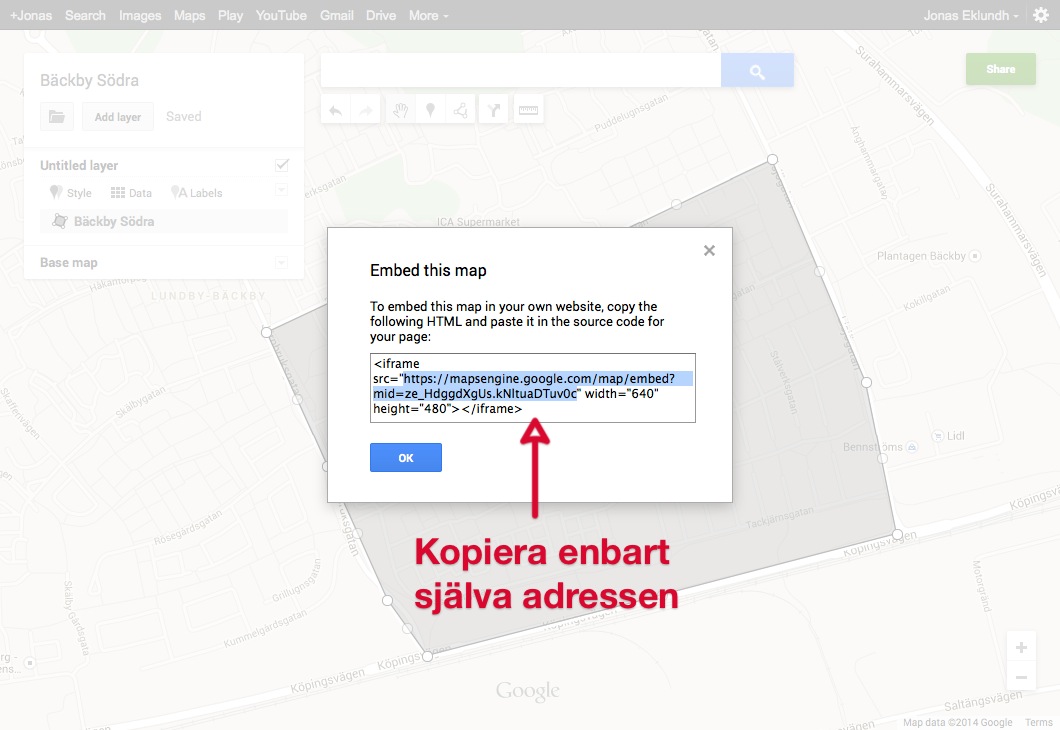Click the search magnifier button
The image size is (1060, 730).
click(757, 70)
